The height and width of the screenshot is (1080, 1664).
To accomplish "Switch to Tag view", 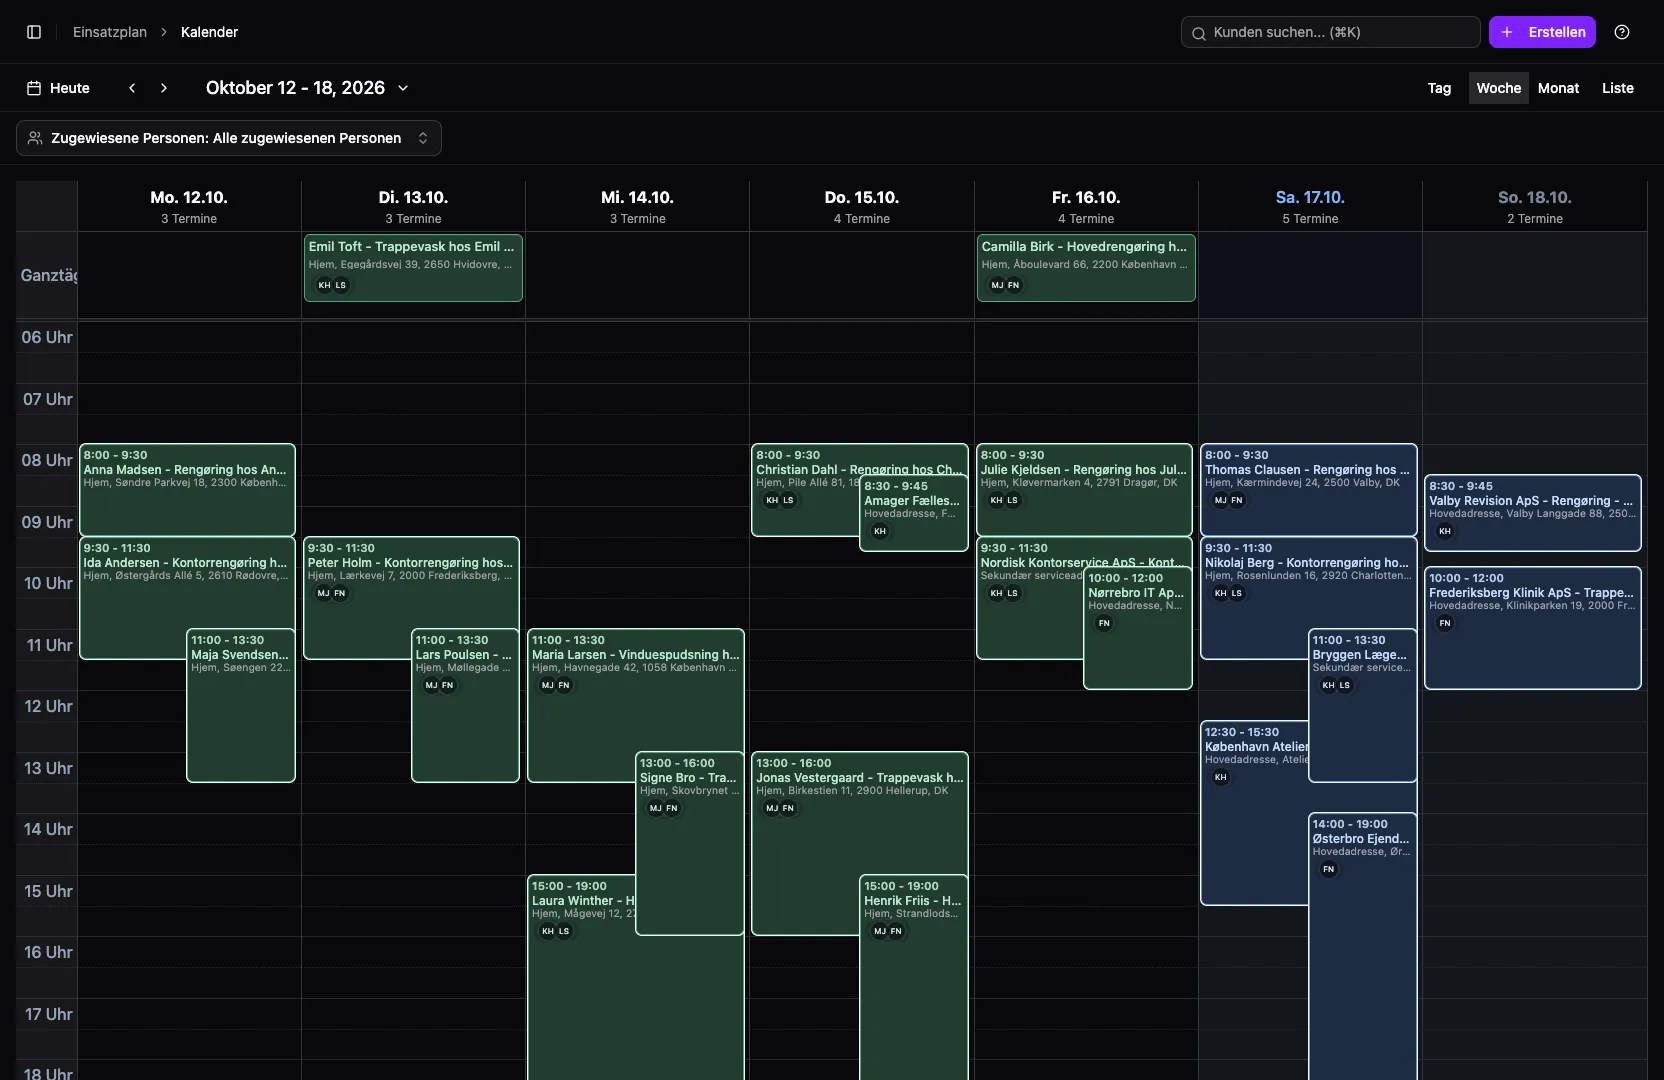I will coord(1439,88).
